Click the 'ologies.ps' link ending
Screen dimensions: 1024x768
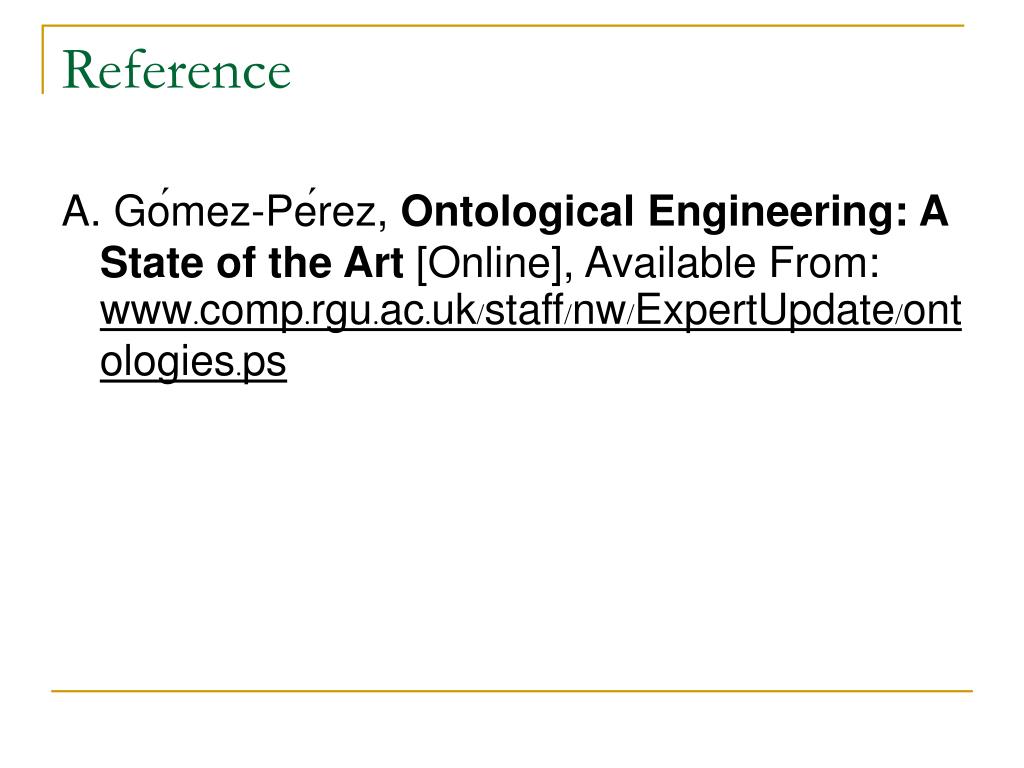coord(193,361)
